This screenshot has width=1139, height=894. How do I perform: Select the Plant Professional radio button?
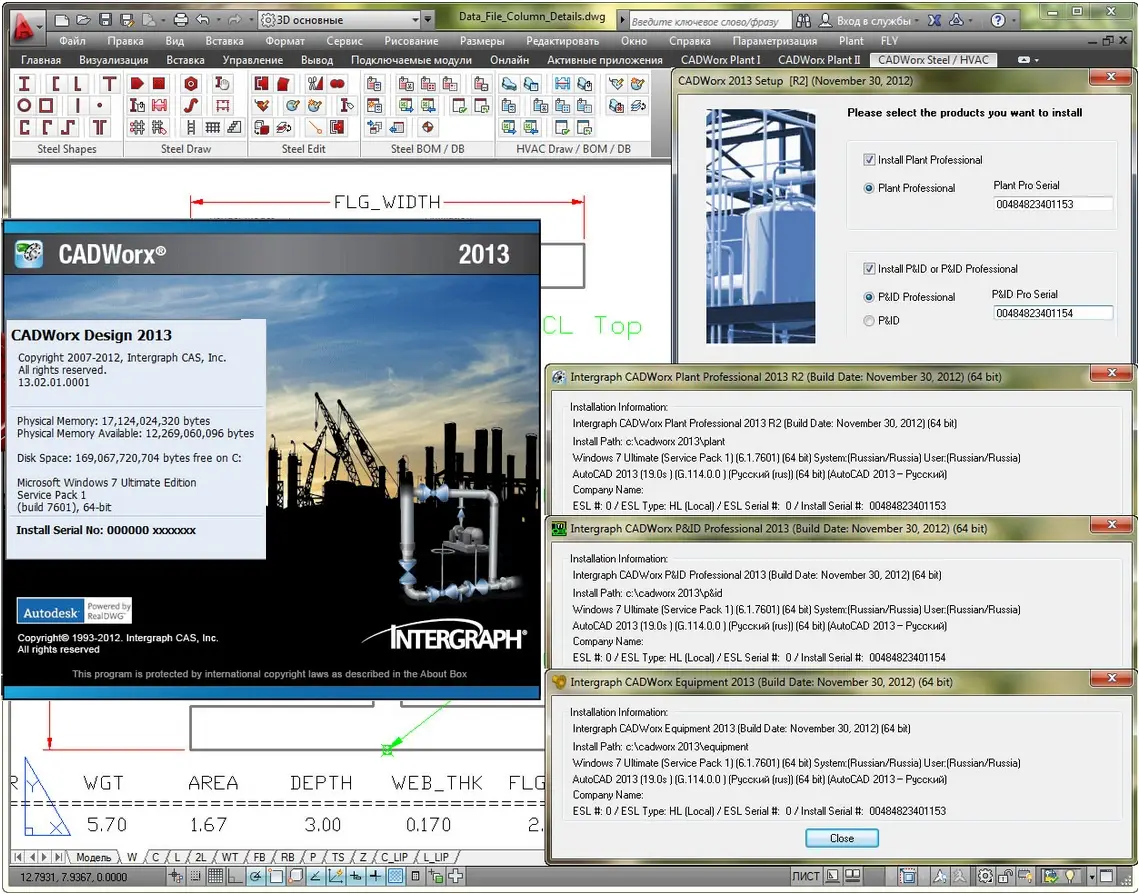(x=869, y=188)
